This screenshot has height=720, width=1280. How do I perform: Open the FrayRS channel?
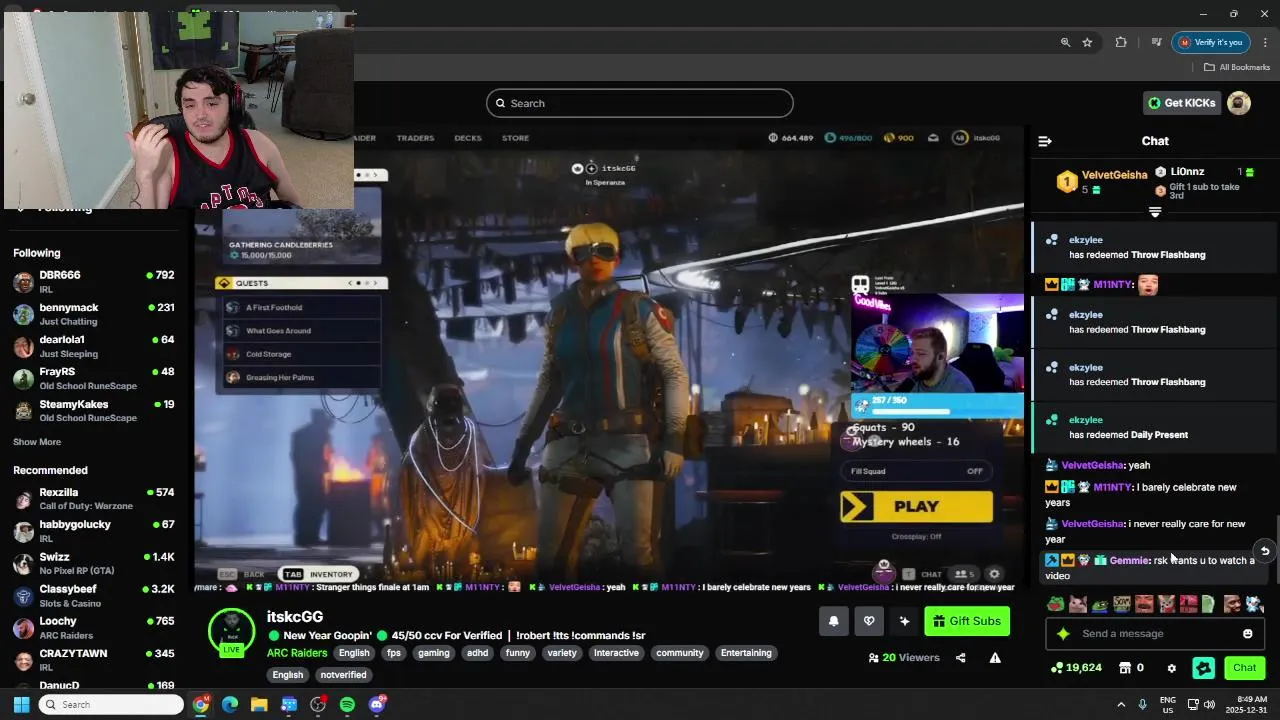(95, 378)
